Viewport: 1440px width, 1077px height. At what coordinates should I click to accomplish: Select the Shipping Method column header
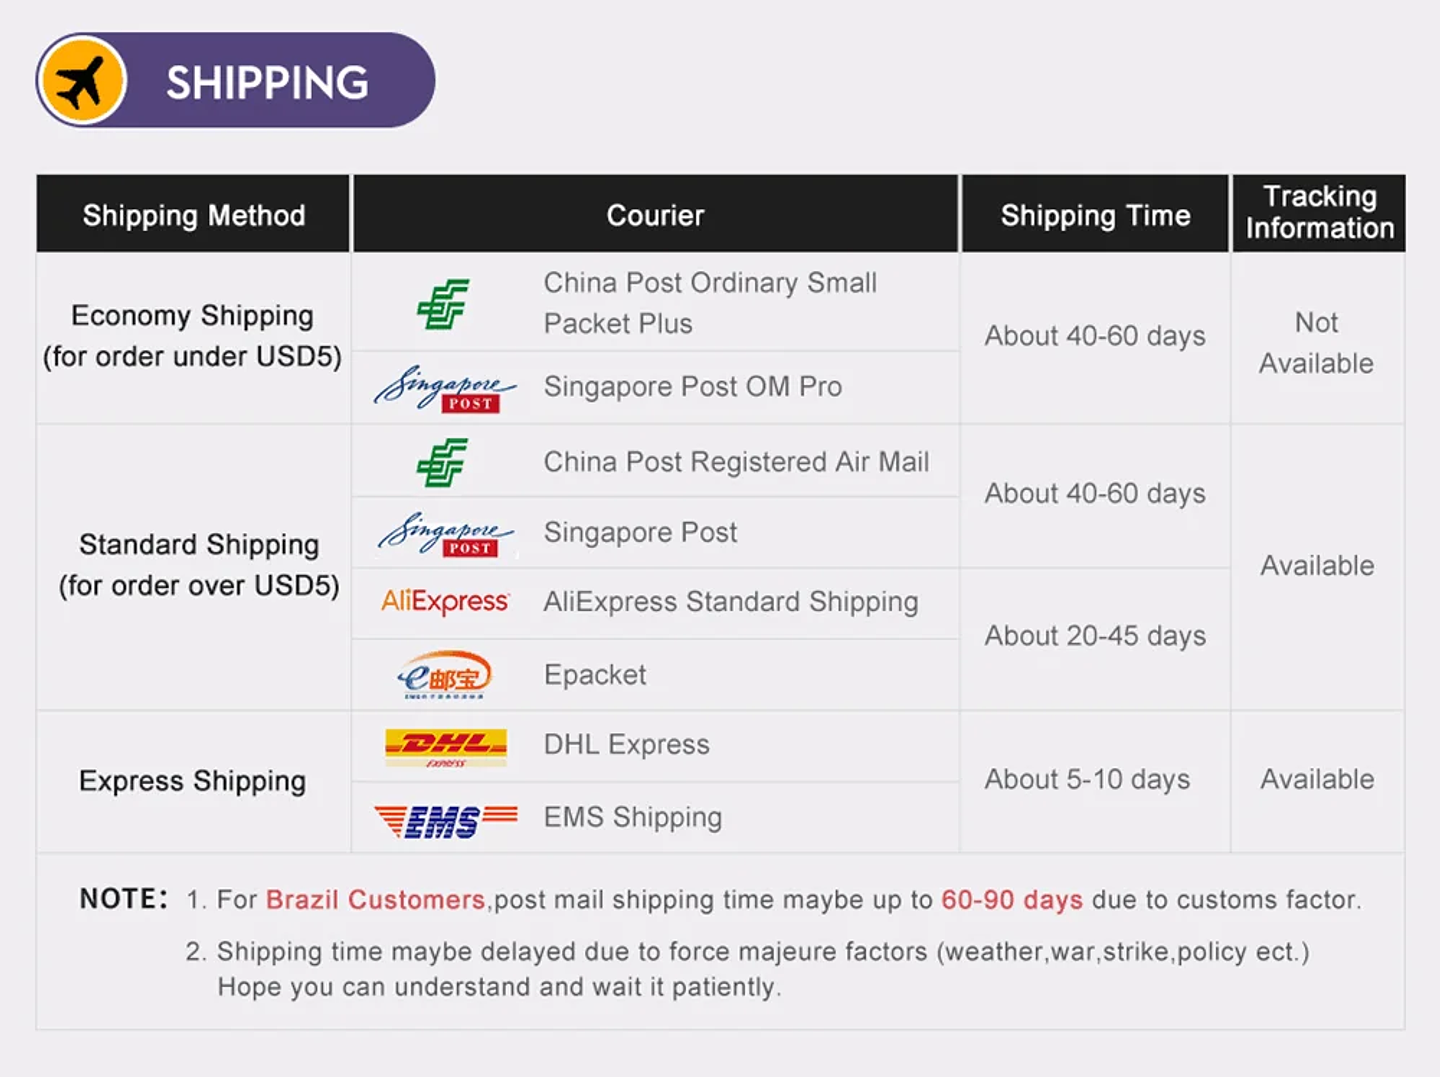(194, 215)
